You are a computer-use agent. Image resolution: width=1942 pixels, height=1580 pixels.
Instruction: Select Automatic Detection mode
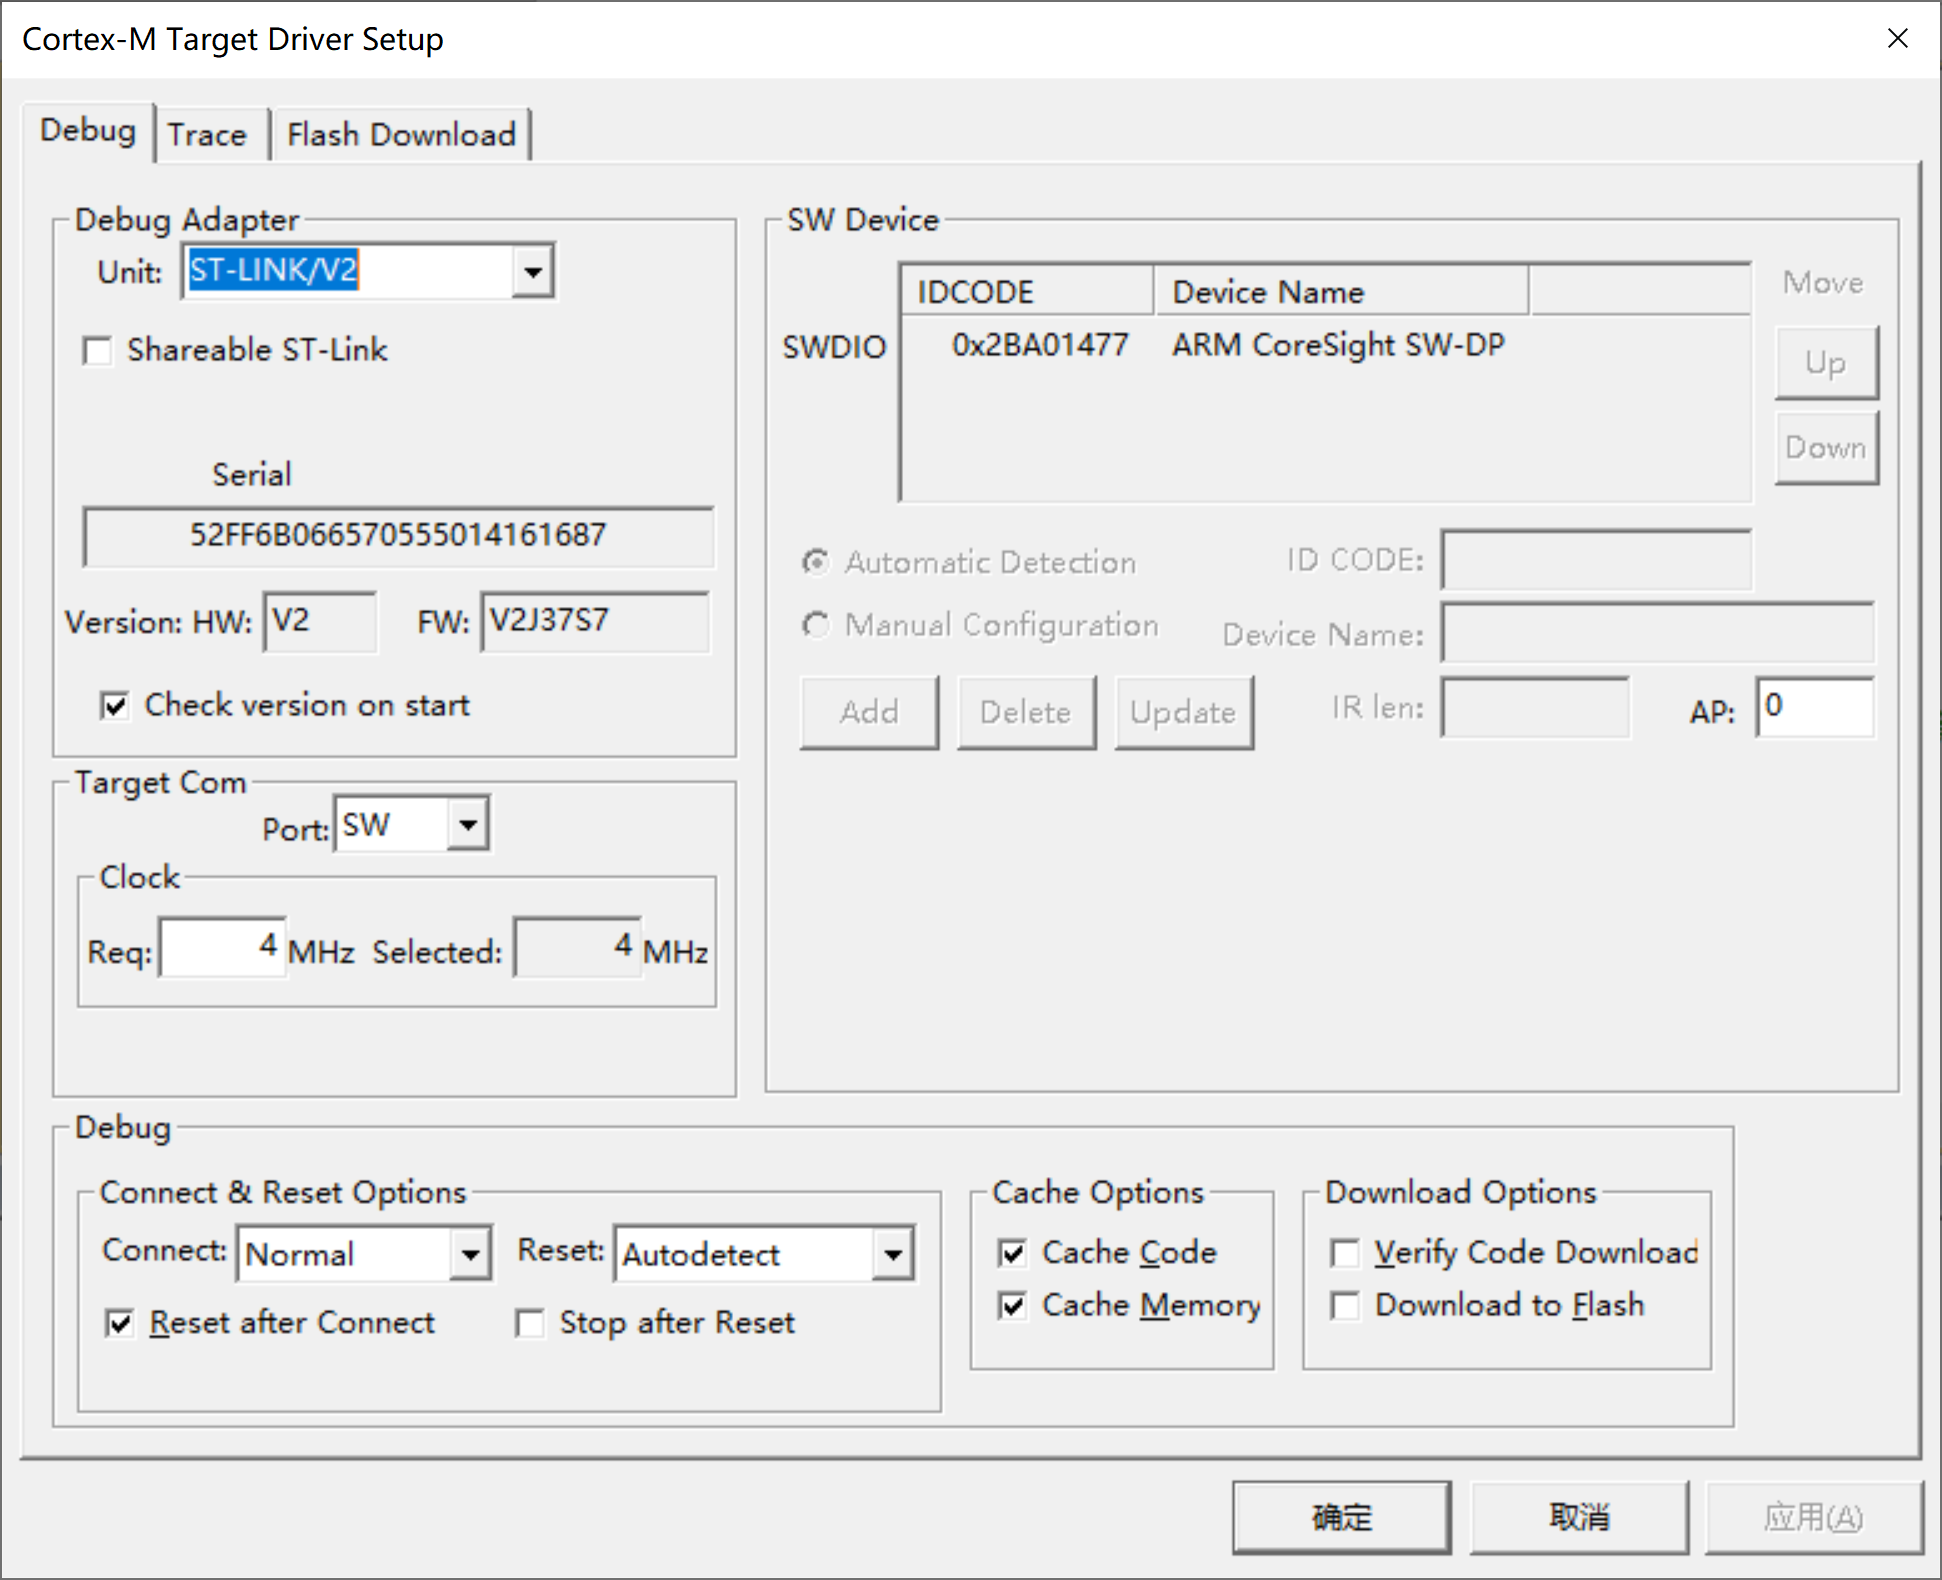pos(816,562)
